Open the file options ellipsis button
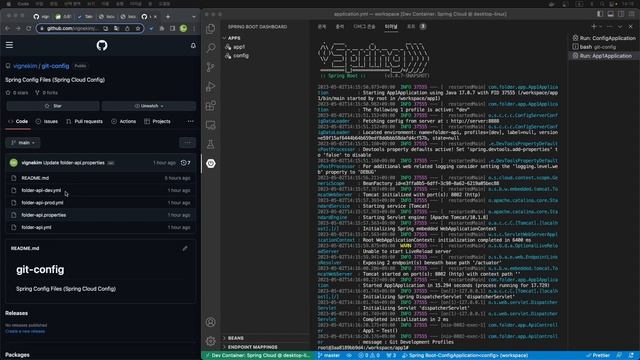The width and height of the screenshot is (640, 360). point(187,142)
